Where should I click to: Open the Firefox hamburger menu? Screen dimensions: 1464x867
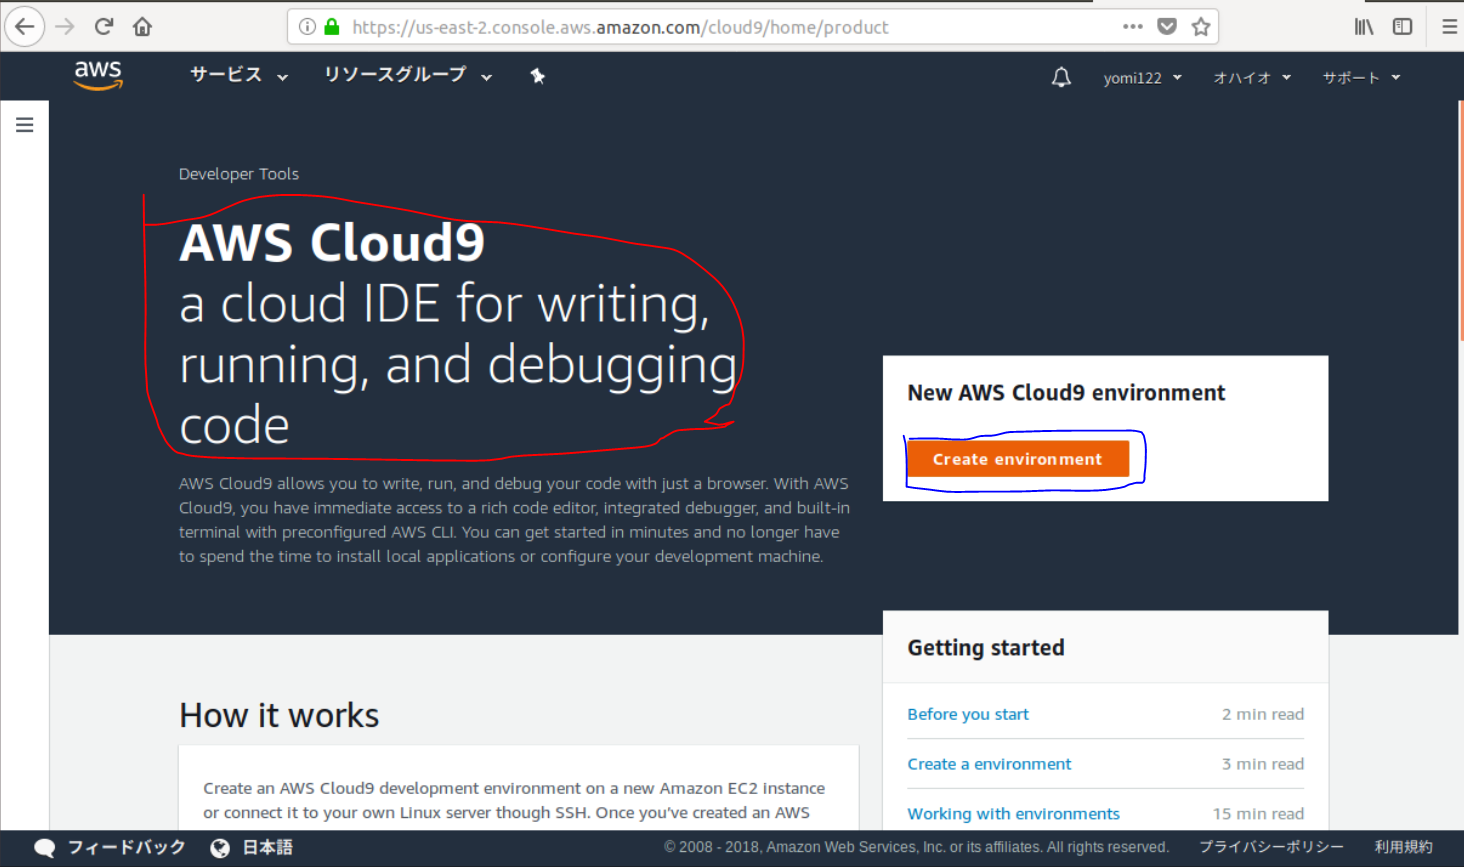tap(1449, 27)
